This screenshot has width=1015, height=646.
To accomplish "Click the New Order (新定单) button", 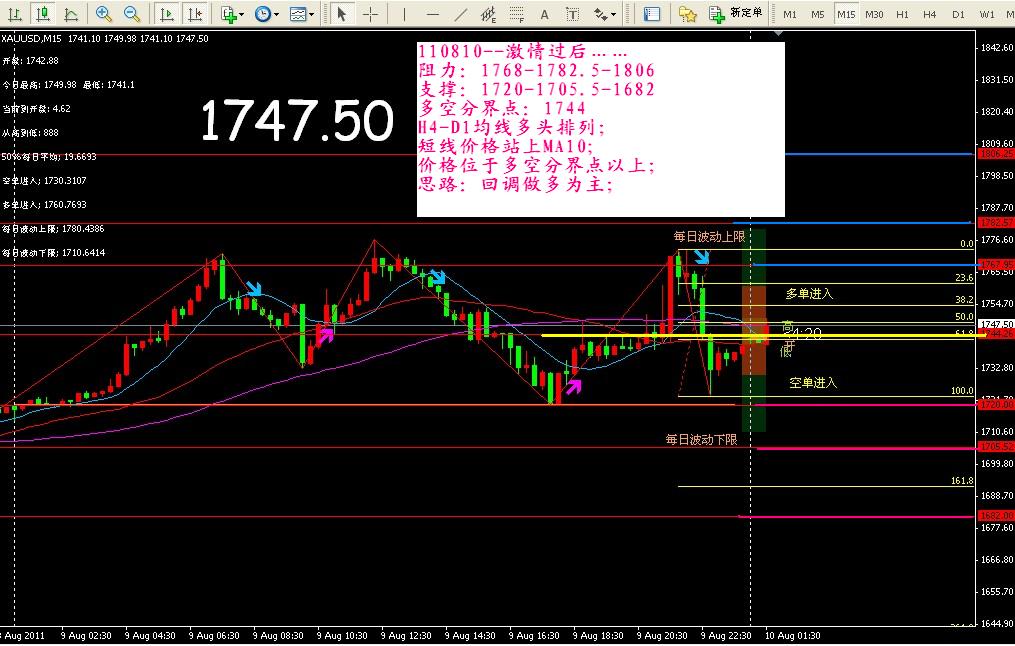I will pyautogui.click(x=737, y=14).
